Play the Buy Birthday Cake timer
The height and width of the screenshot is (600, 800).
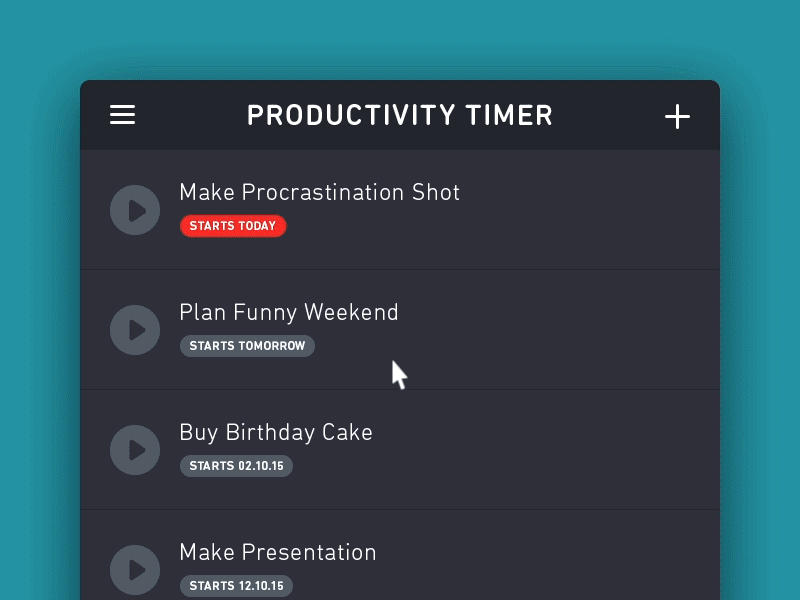(135, 450)
